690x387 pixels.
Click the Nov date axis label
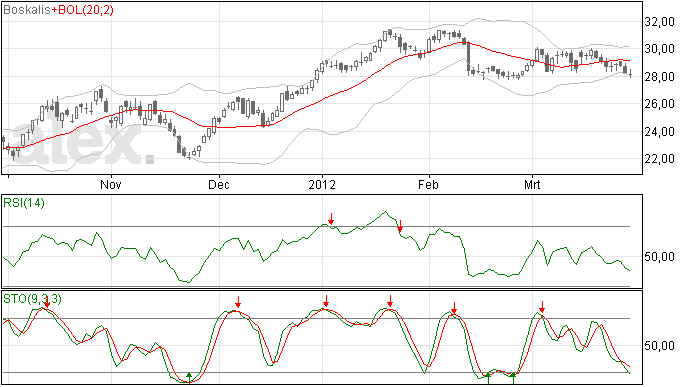(x=111, y=184)
